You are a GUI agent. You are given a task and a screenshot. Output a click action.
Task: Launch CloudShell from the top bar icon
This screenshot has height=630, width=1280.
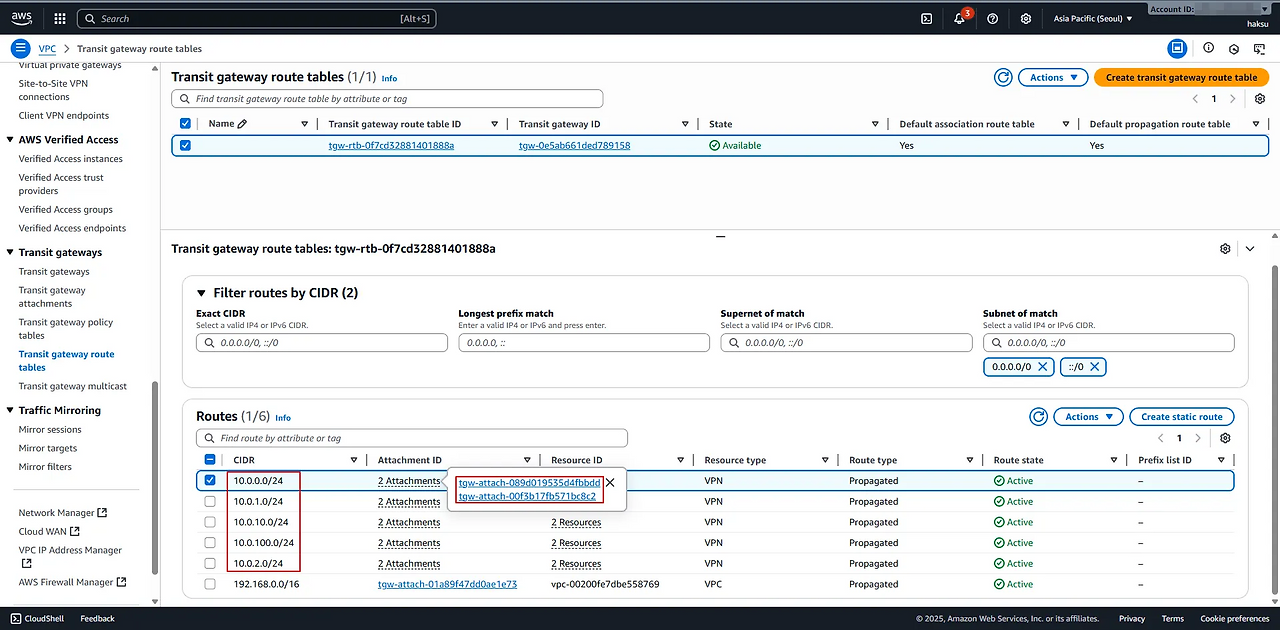927,18
